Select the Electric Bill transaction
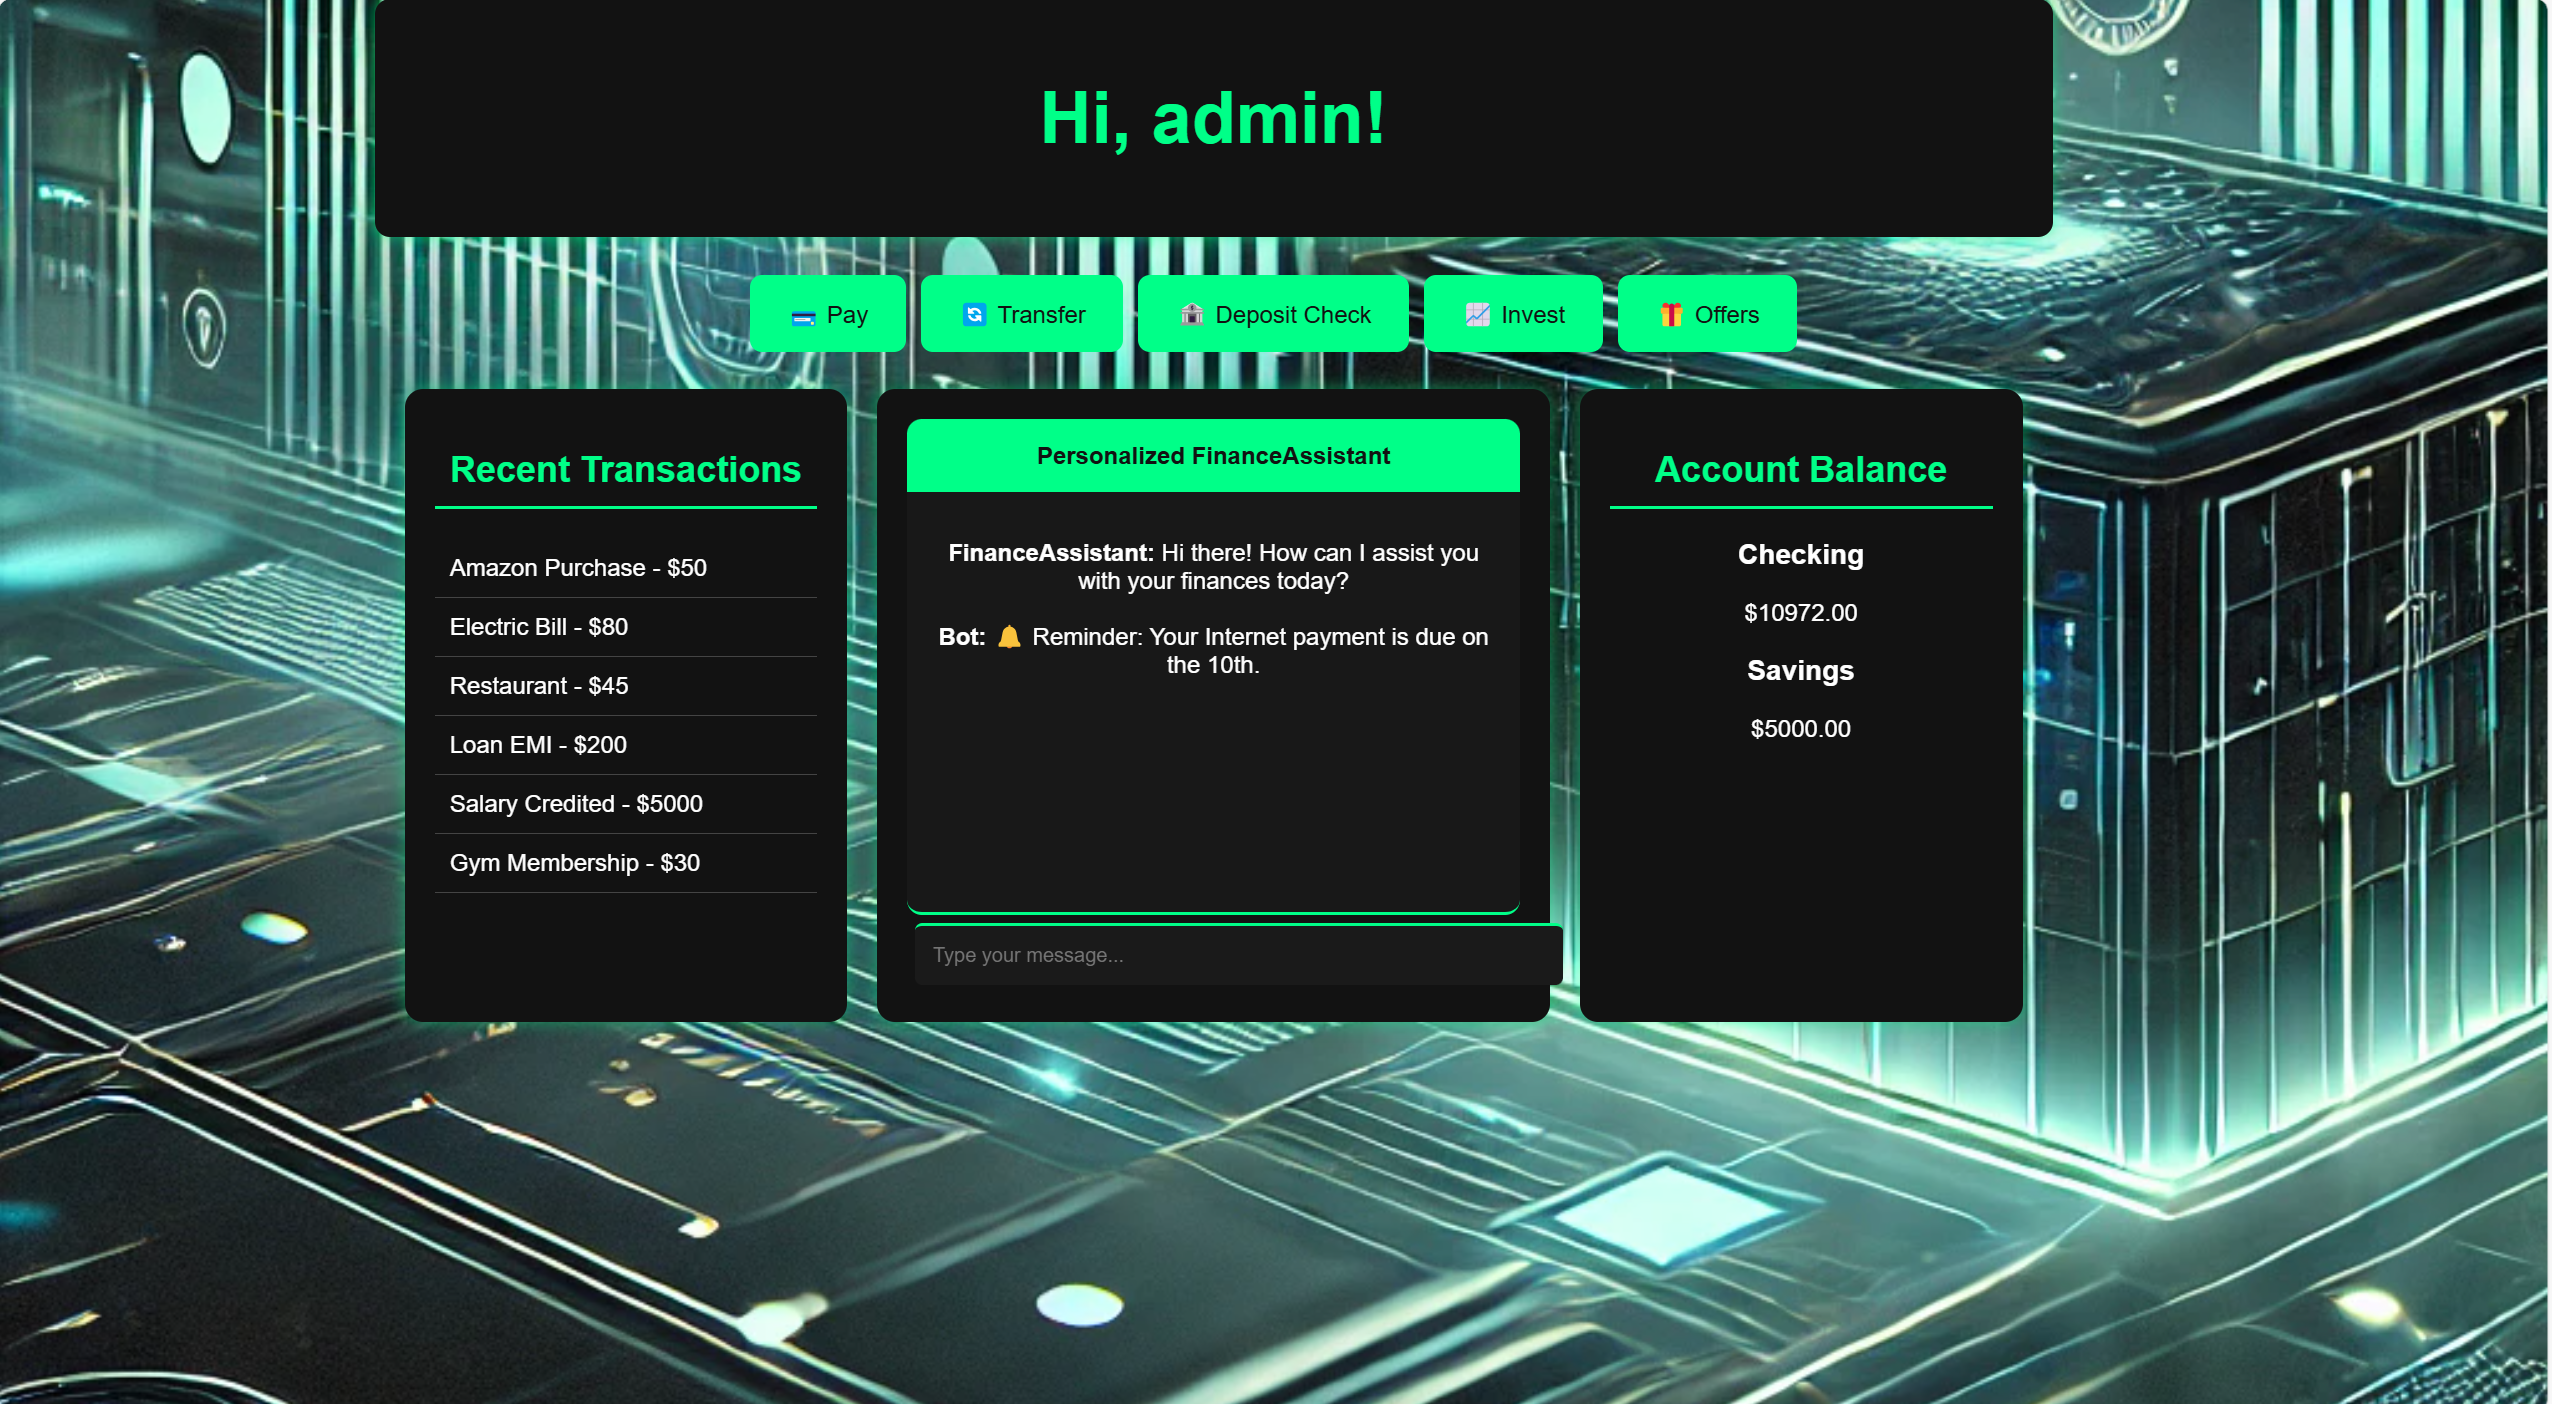Screen dimensions: 2552x1404 539,627
